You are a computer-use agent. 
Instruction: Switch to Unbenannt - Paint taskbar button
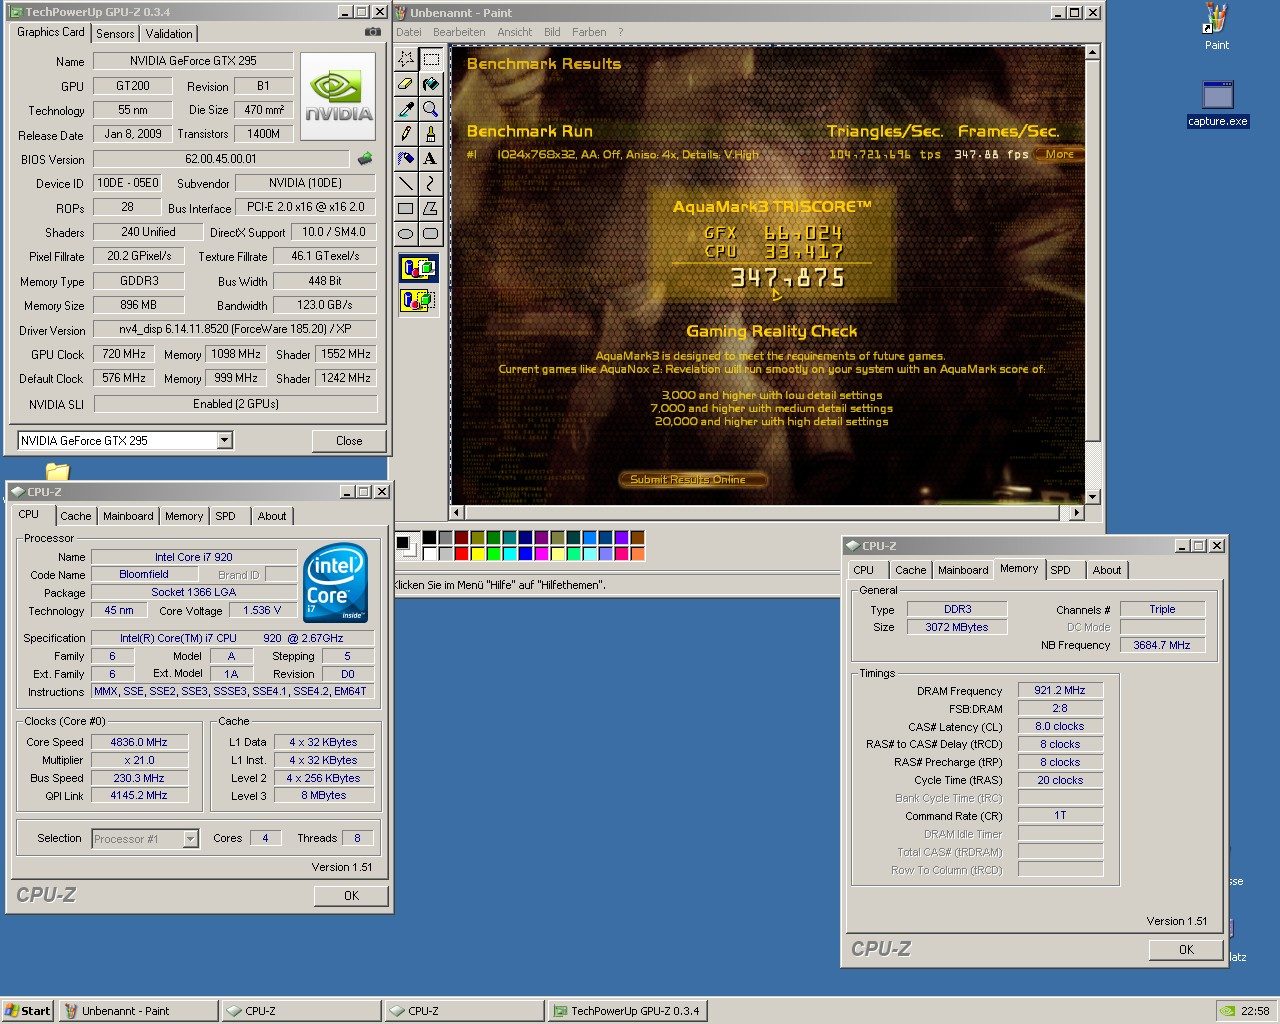pos(139,1011)
